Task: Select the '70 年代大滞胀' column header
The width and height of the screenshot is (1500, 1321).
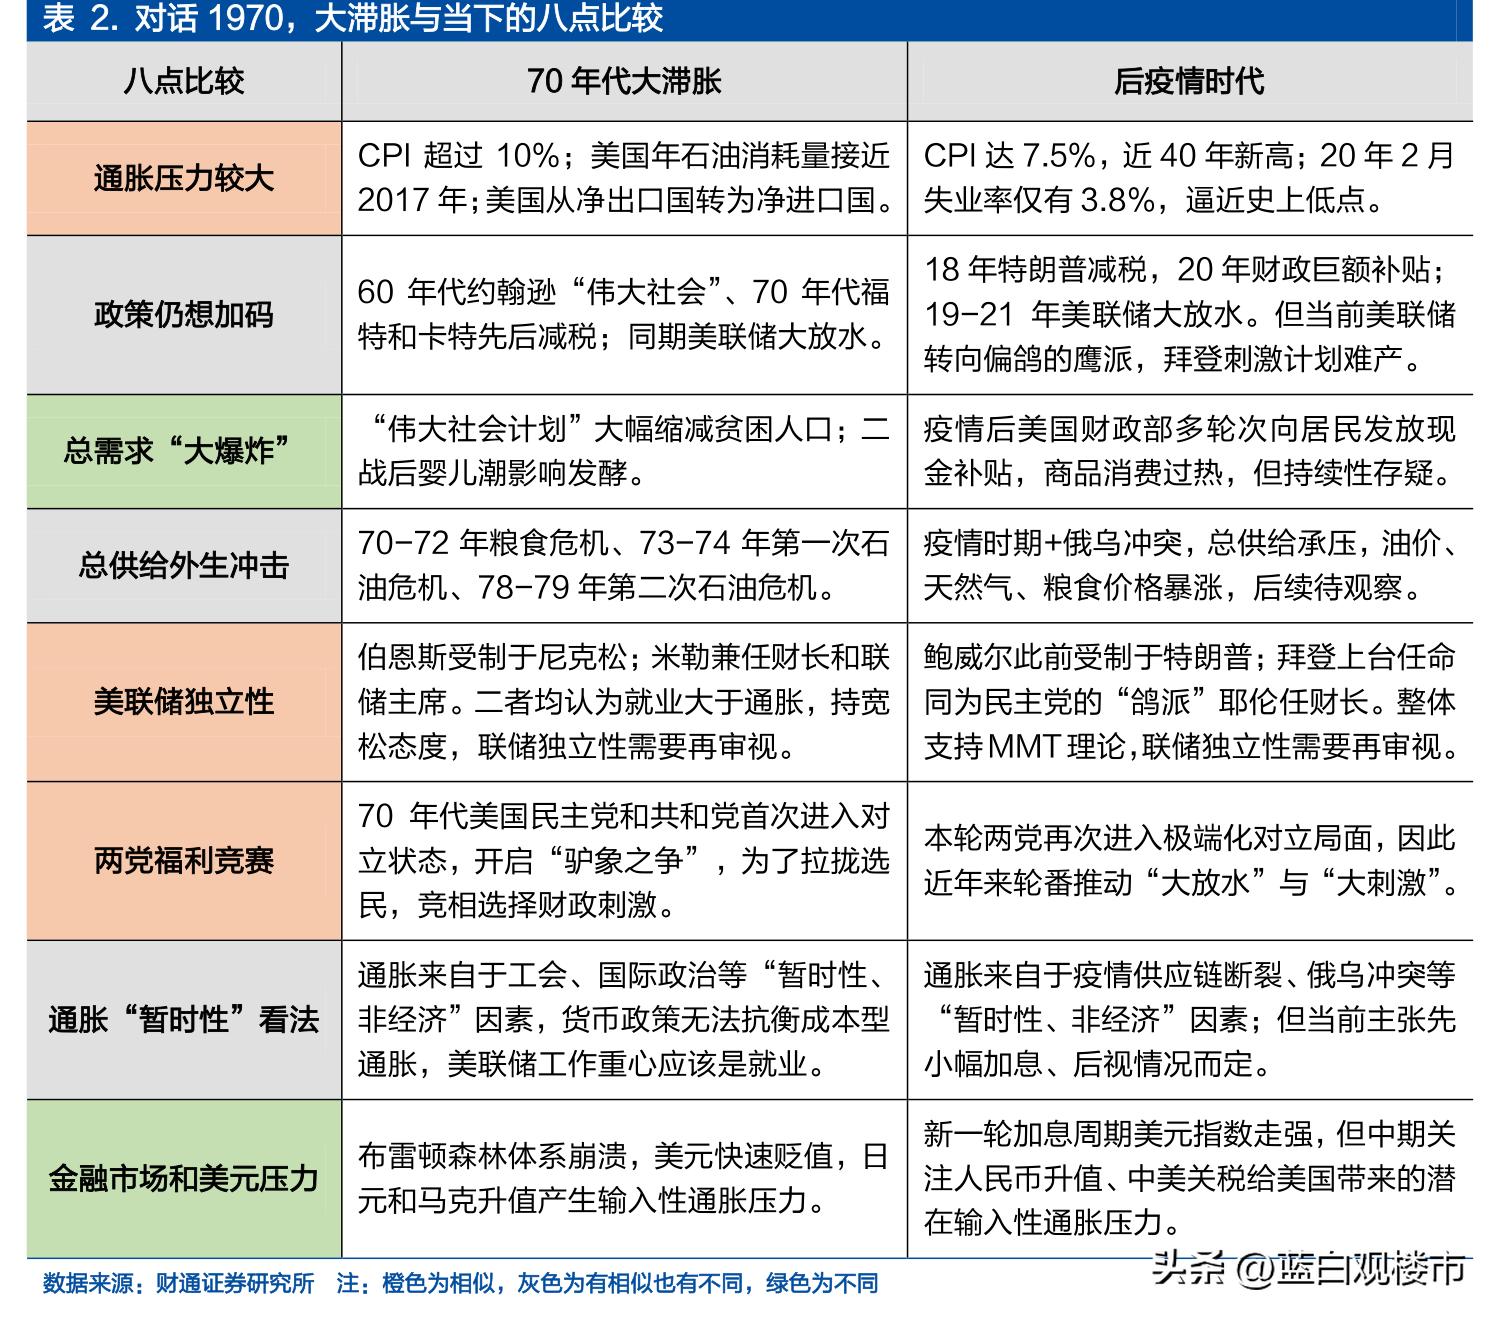Action: 624,81
